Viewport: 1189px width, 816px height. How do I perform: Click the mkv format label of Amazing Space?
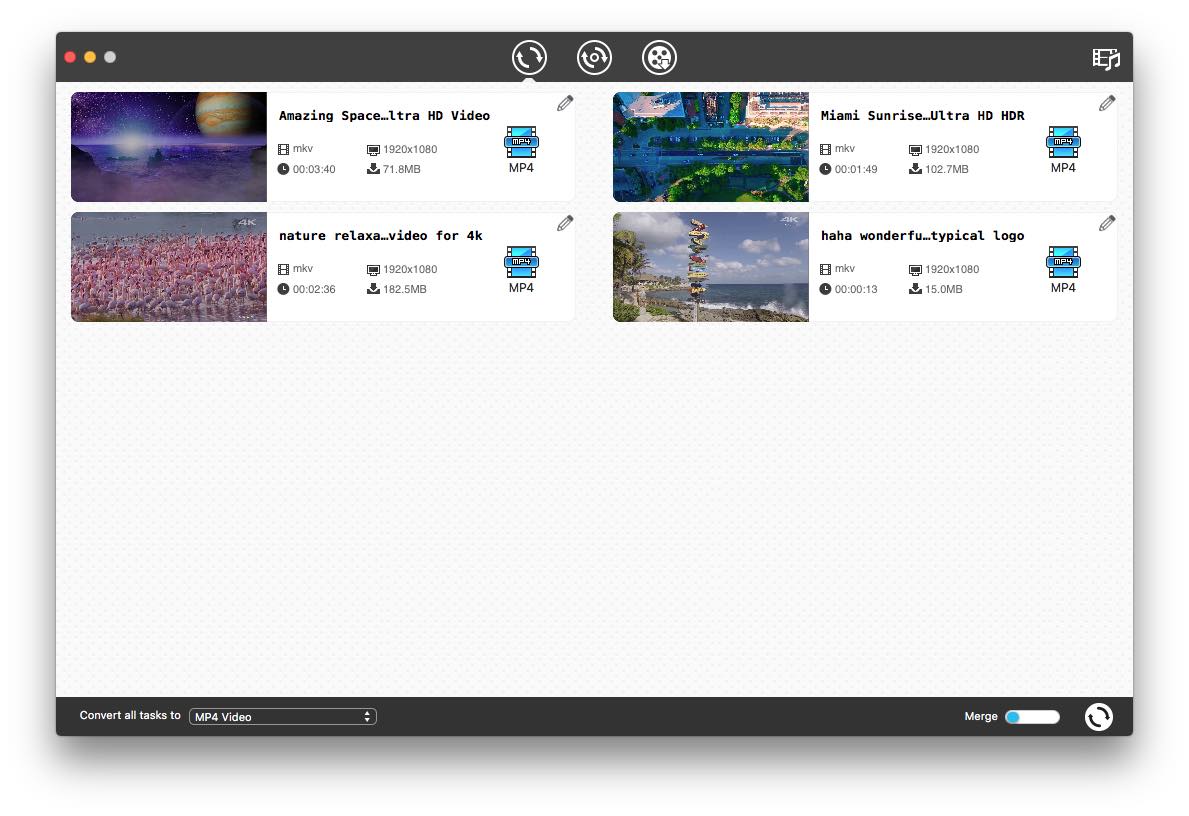coord(303,149)
